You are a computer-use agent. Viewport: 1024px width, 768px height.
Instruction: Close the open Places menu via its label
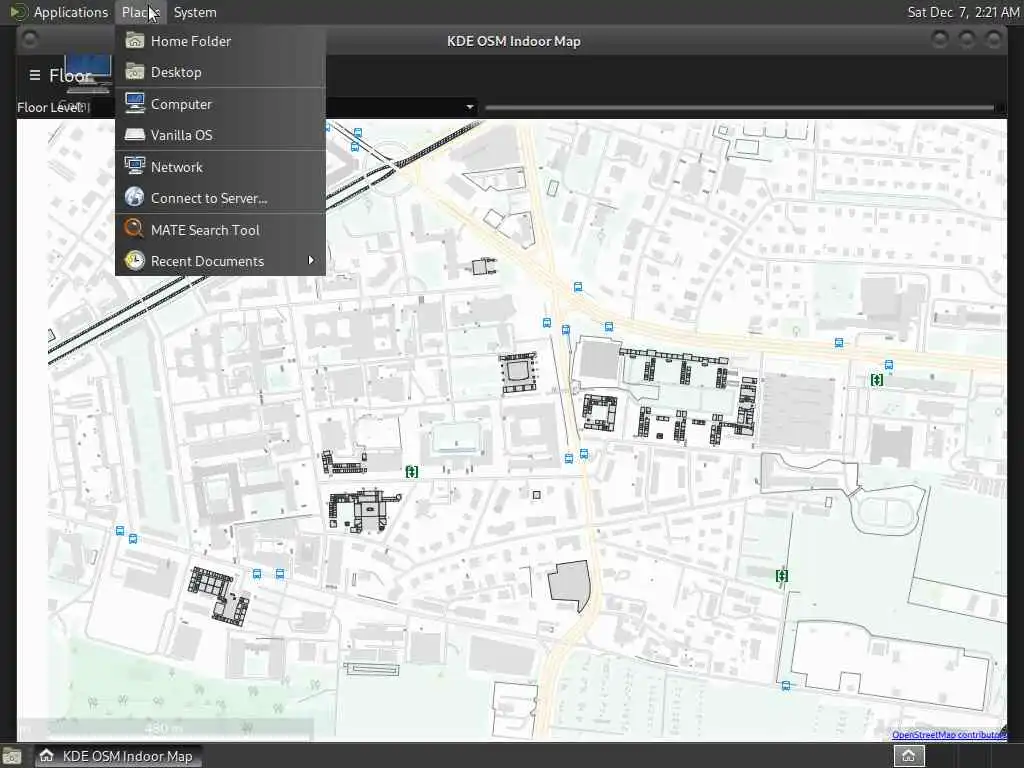click(140, 12)
